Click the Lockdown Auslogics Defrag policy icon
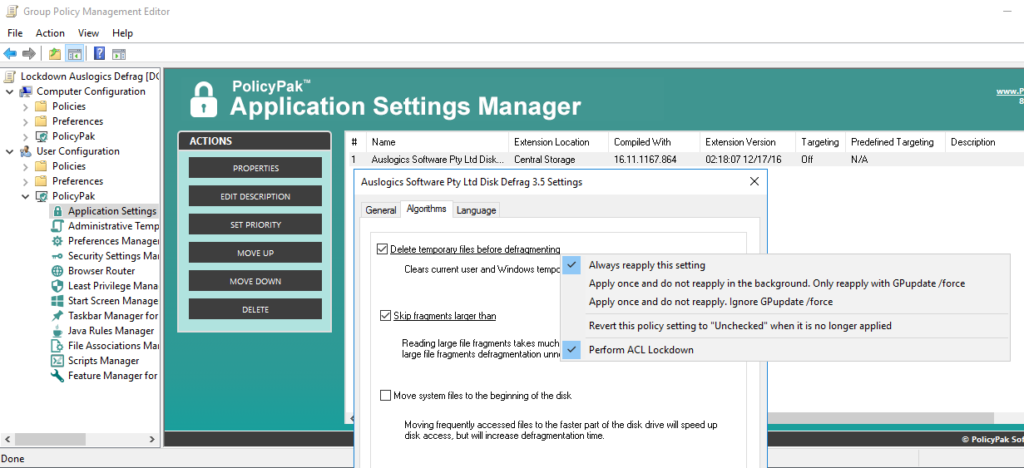The width and height of the screenshot is (1024, 468). [10, 76]
